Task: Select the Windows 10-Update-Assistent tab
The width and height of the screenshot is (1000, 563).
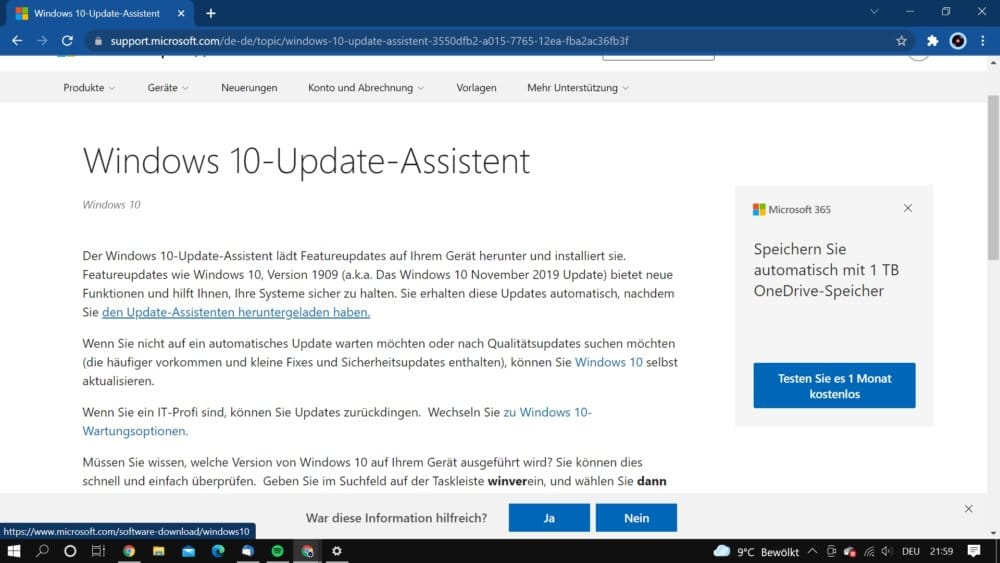Action: (97, 13)
